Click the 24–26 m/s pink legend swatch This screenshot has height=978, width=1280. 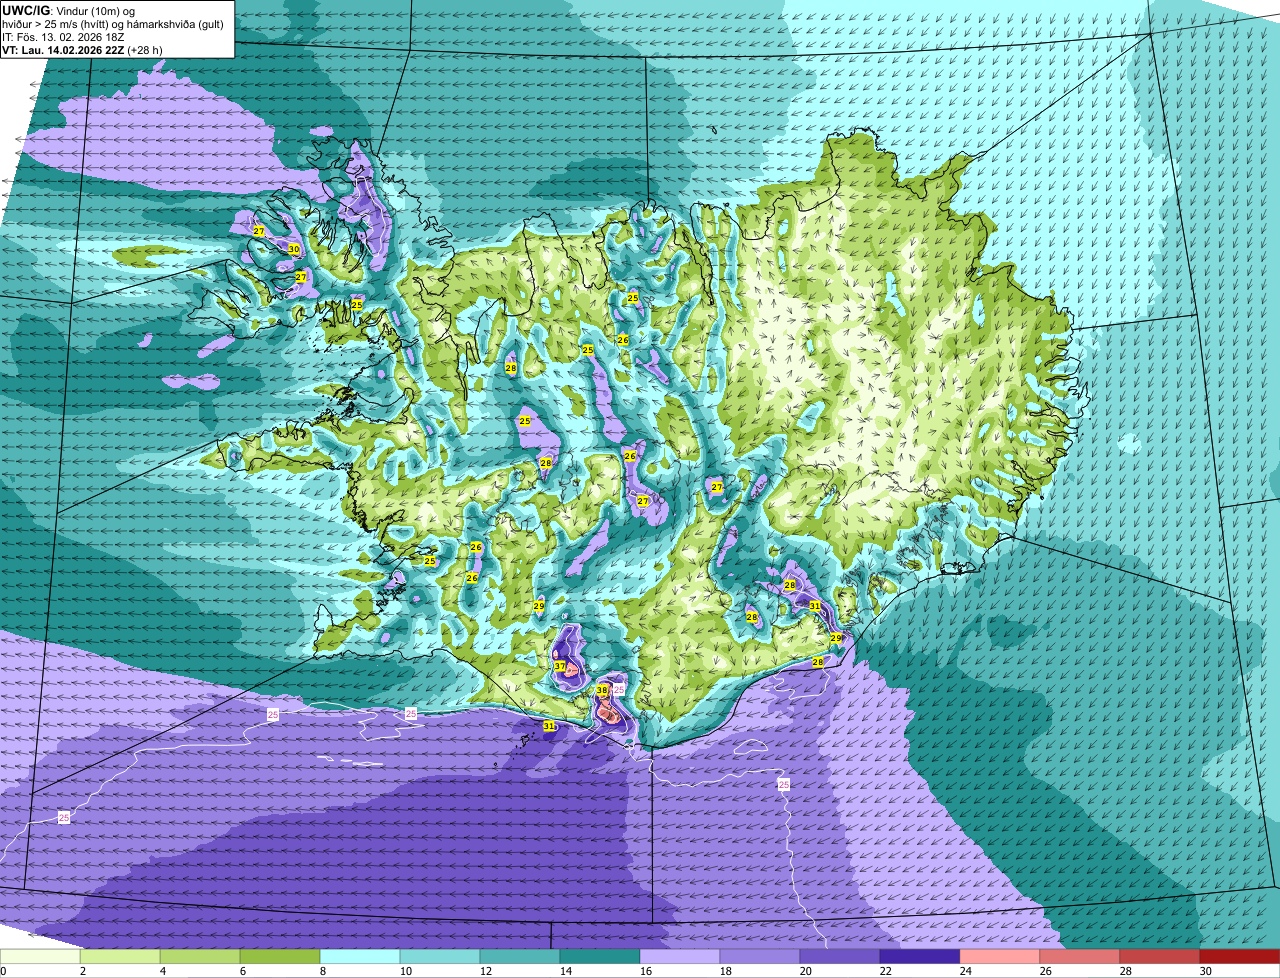pos(1000,956)
